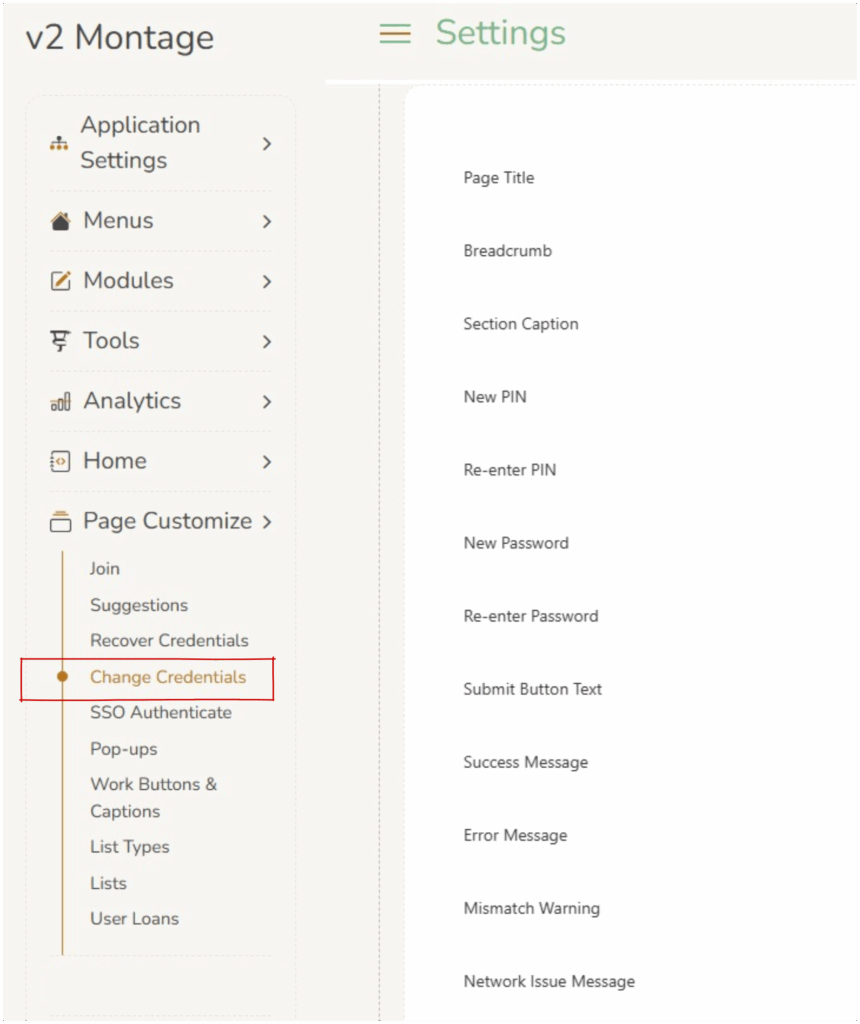
Task: Click the Menus house icon
Action: tap(60, 221)
